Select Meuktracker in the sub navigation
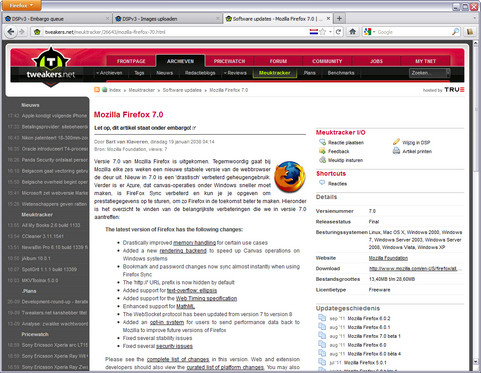This screenshot has width=481, height=373. coord(275,73)
